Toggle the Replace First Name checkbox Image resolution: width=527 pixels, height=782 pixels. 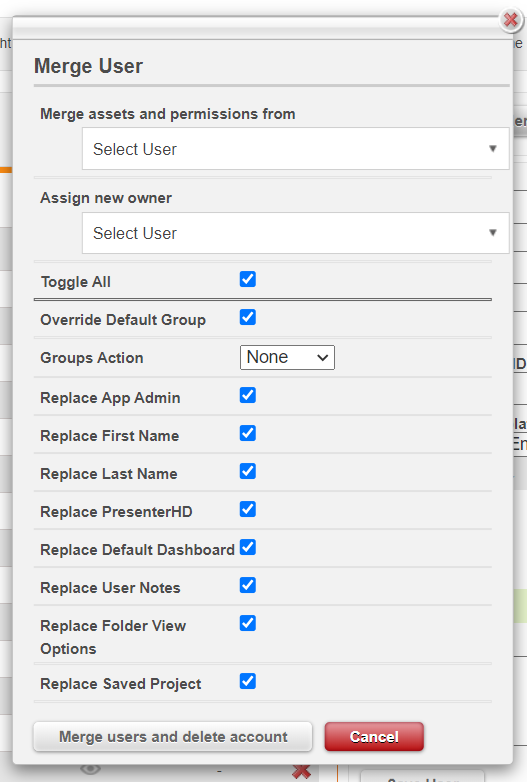pos(248,433)
